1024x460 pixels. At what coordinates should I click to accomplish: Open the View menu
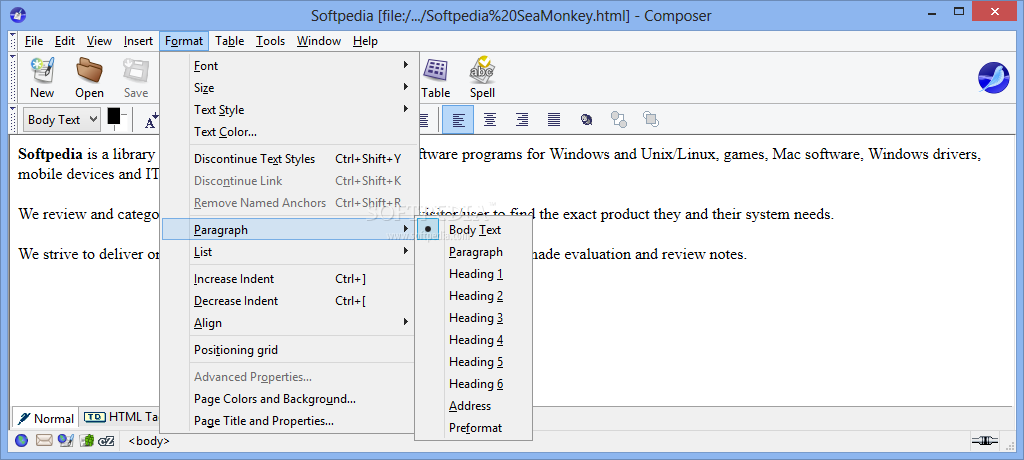point(99,41)
